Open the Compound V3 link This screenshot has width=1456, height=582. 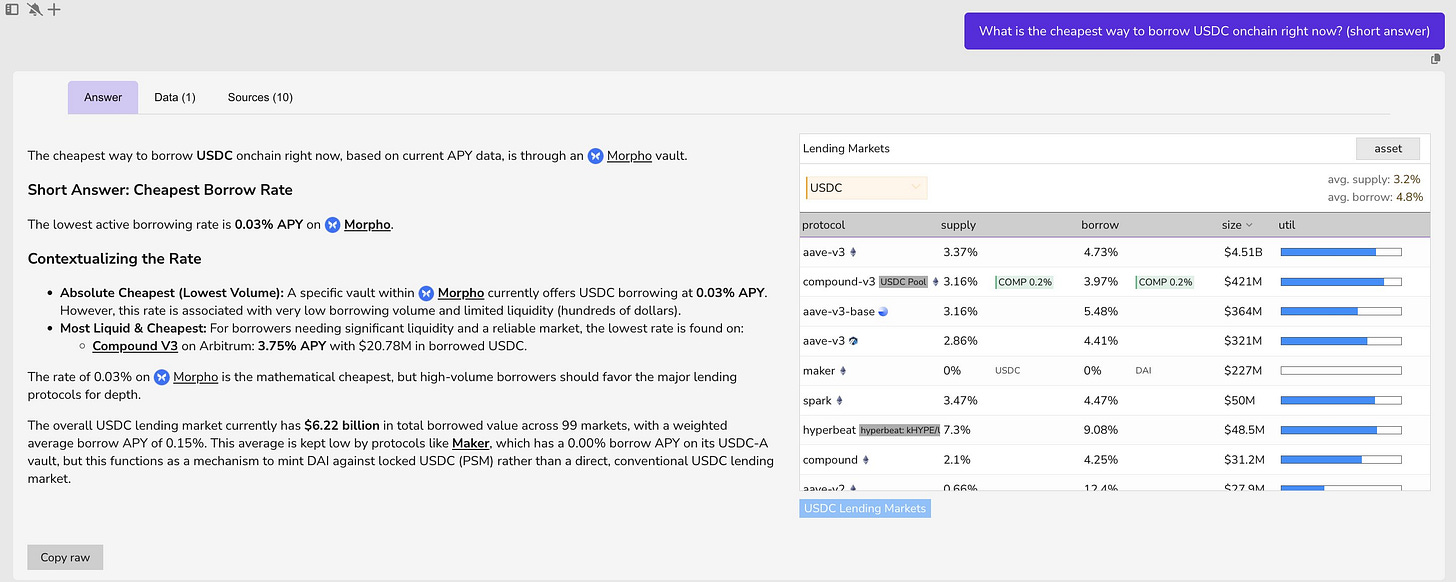coord(135,346)
